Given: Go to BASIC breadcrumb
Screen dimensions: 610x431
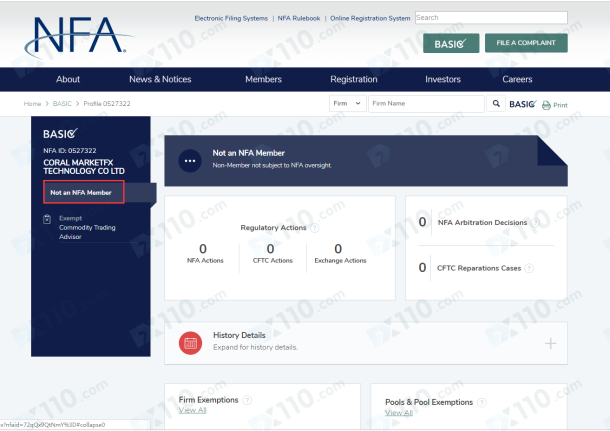Looking at the screenshot, I should (x=62, y=104).
